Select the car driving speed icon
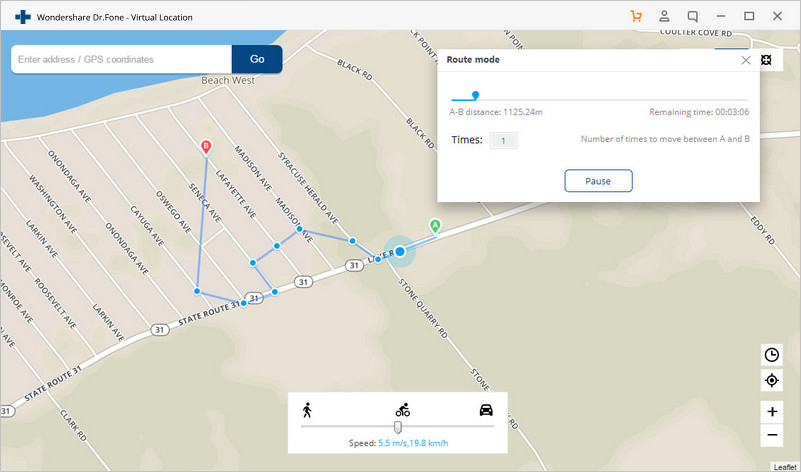 tap(486, 410)
